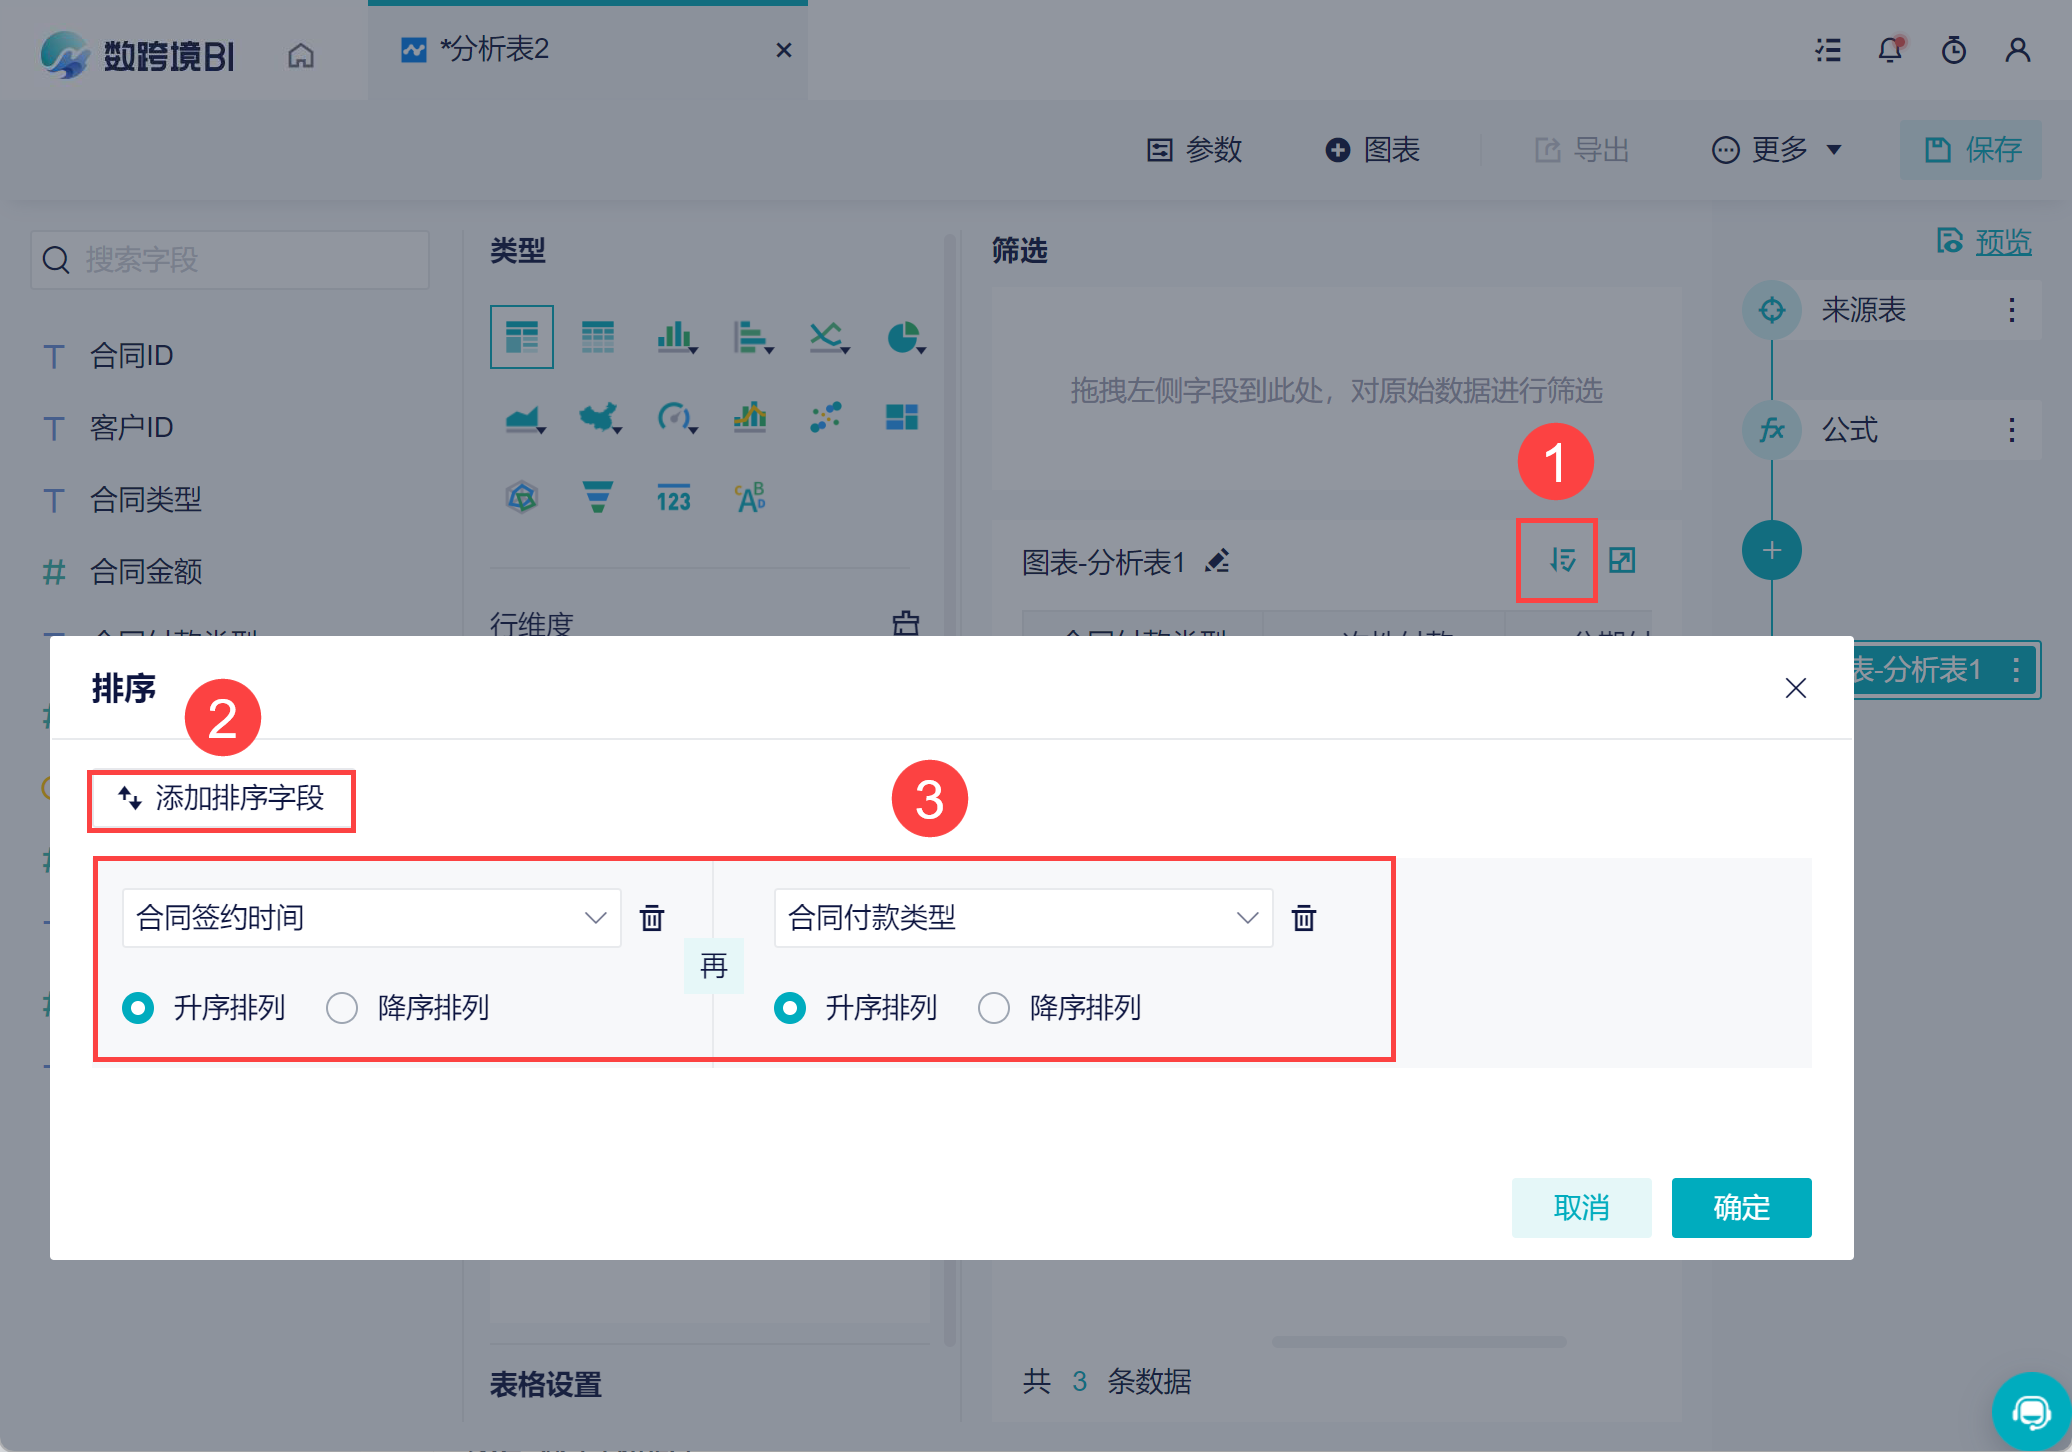This screenshot has width=2072, height=1452.
Task: Click the customer support chat icon
Action: click(2030, 1412)
